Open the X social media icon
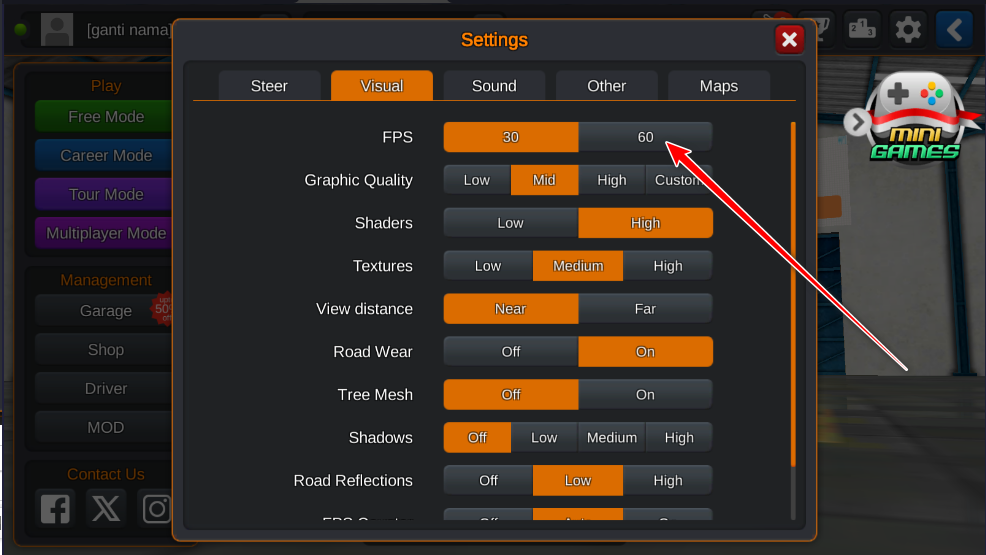This screenshot has height=555, width=986. 106,508
